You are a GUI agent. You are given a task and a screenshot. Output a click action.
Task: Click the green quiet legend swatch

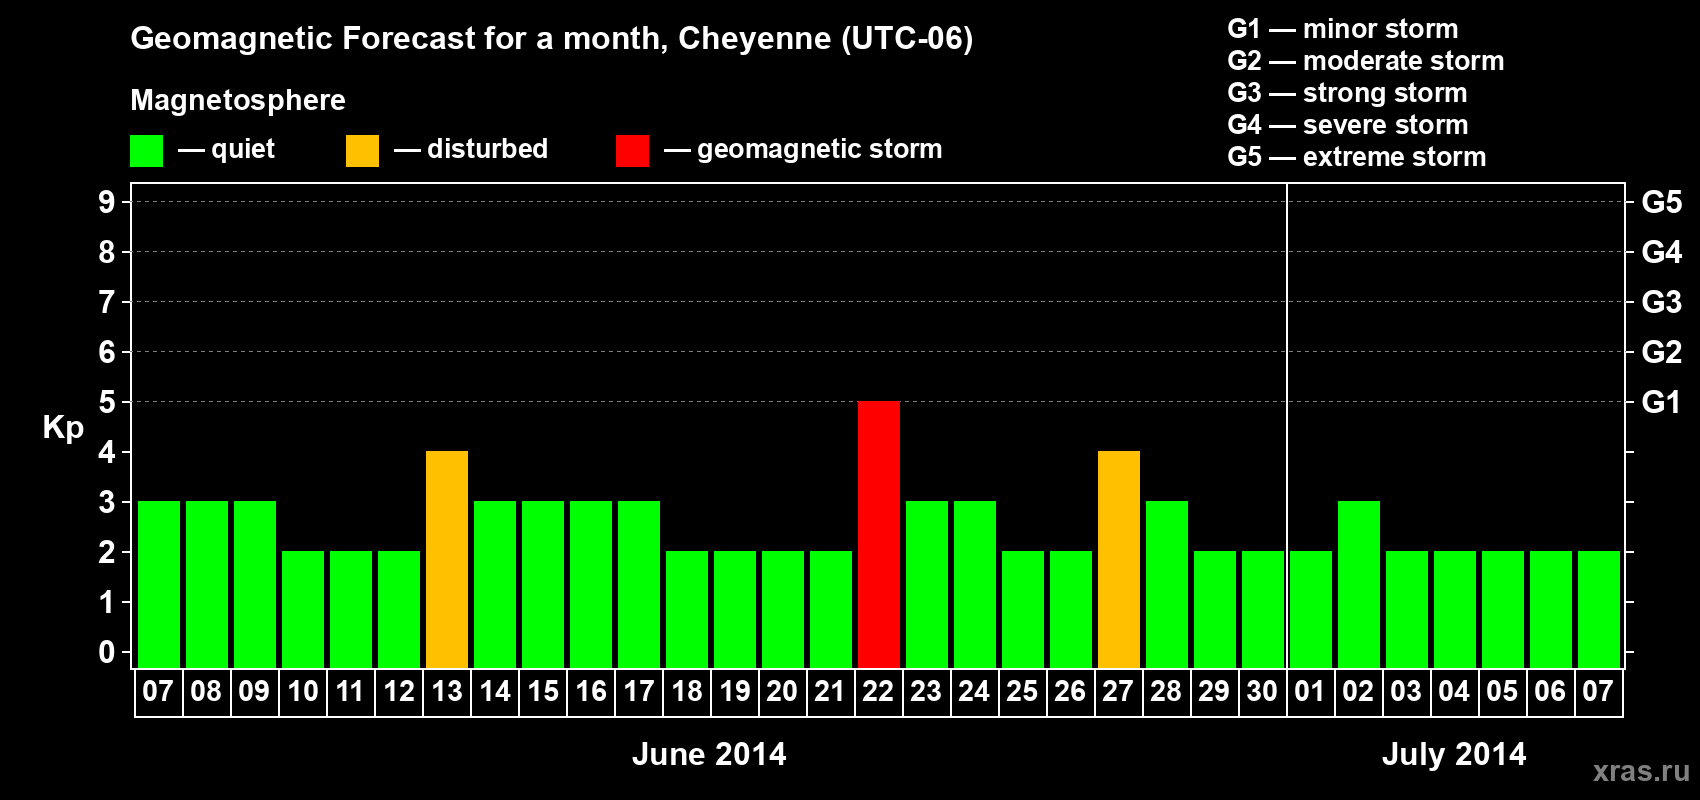click(146, 151)
